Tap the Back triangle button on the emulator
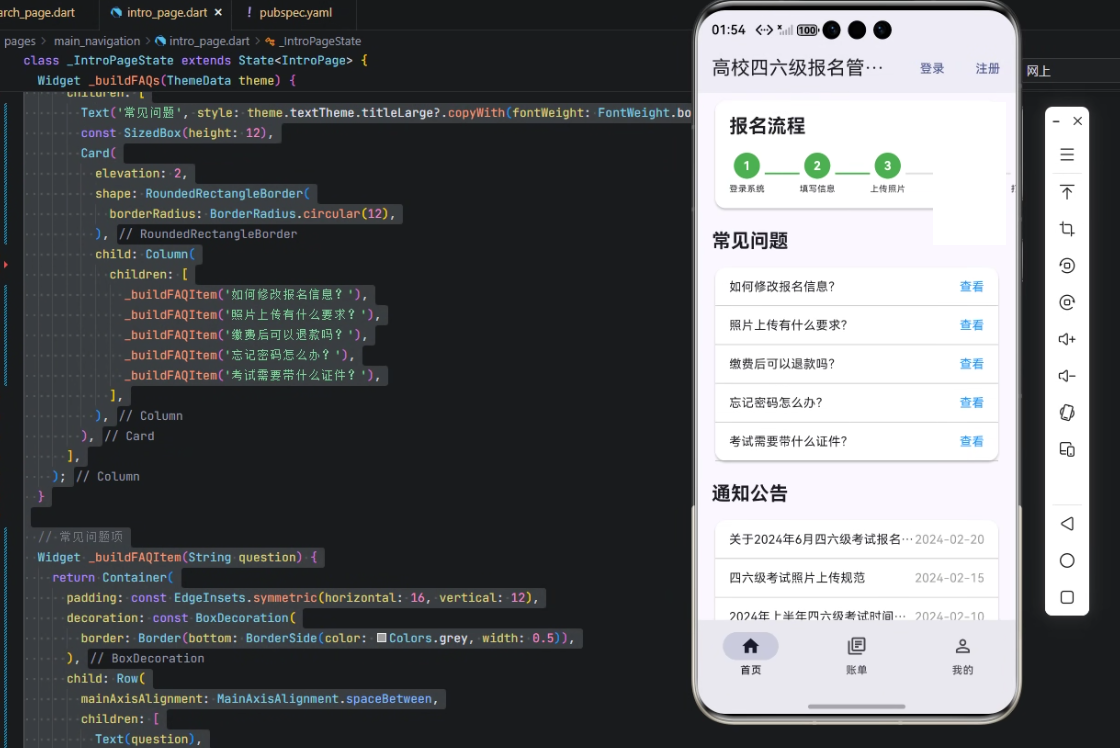 coord(1067,523)
